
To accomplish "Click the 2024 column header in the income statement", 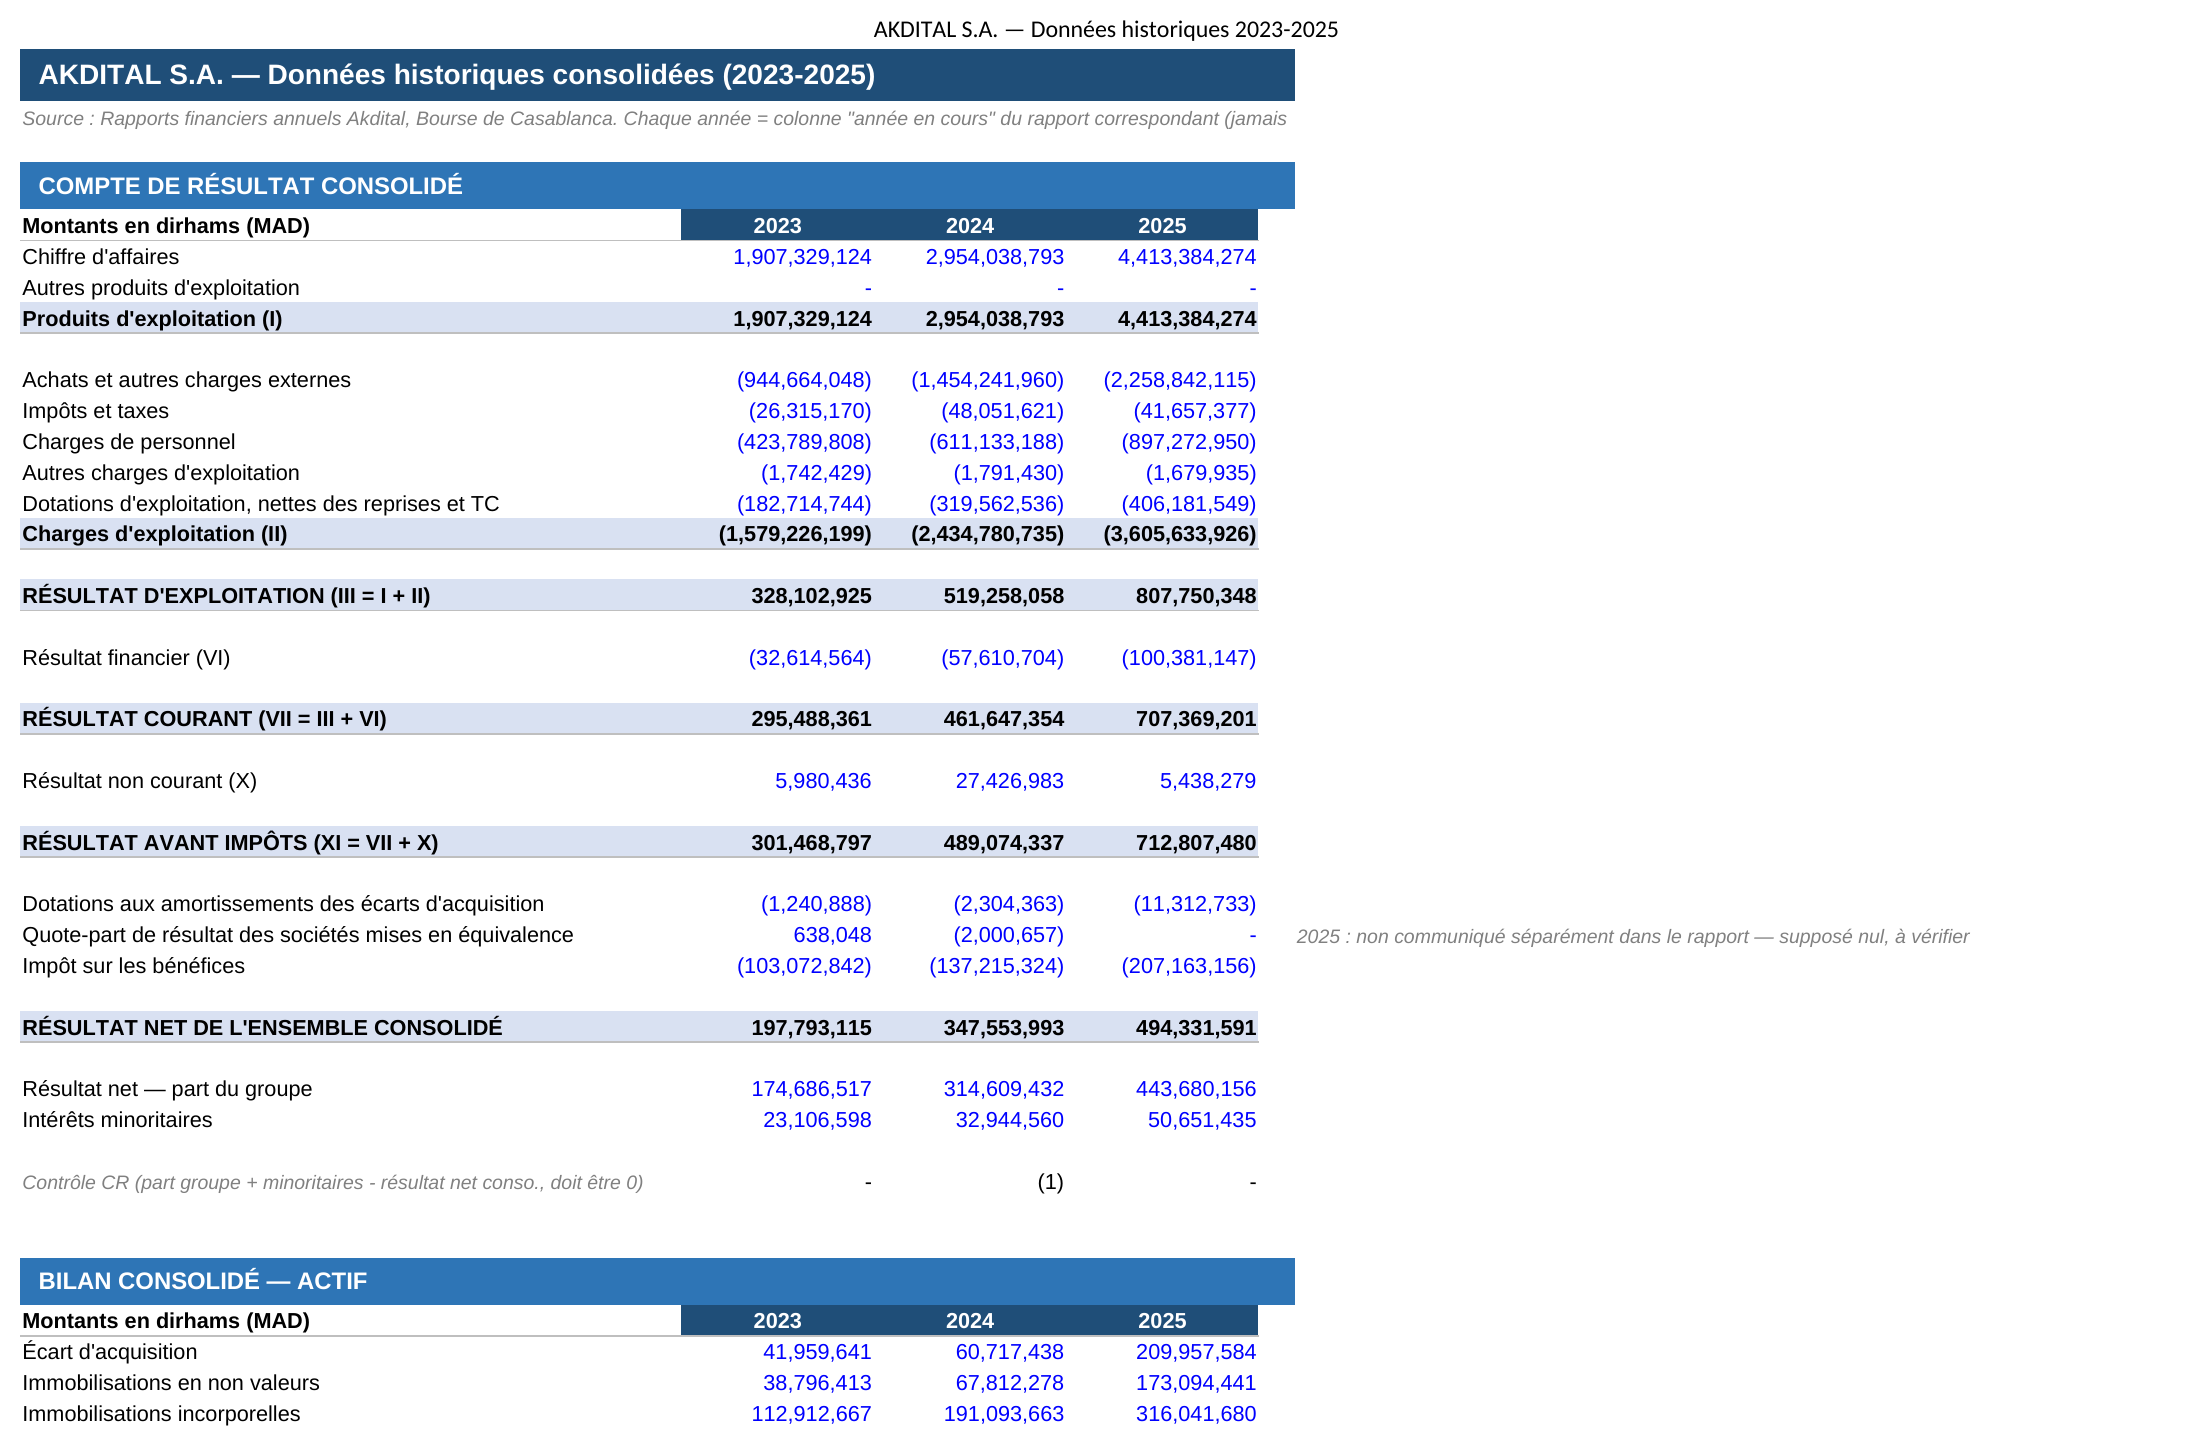I will click(x=970, y=226).
